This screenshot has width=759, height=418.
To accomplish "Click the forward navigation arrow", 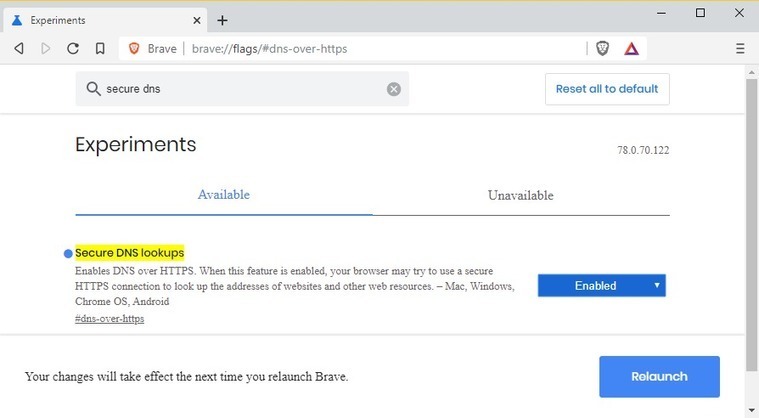I will 46,48.
